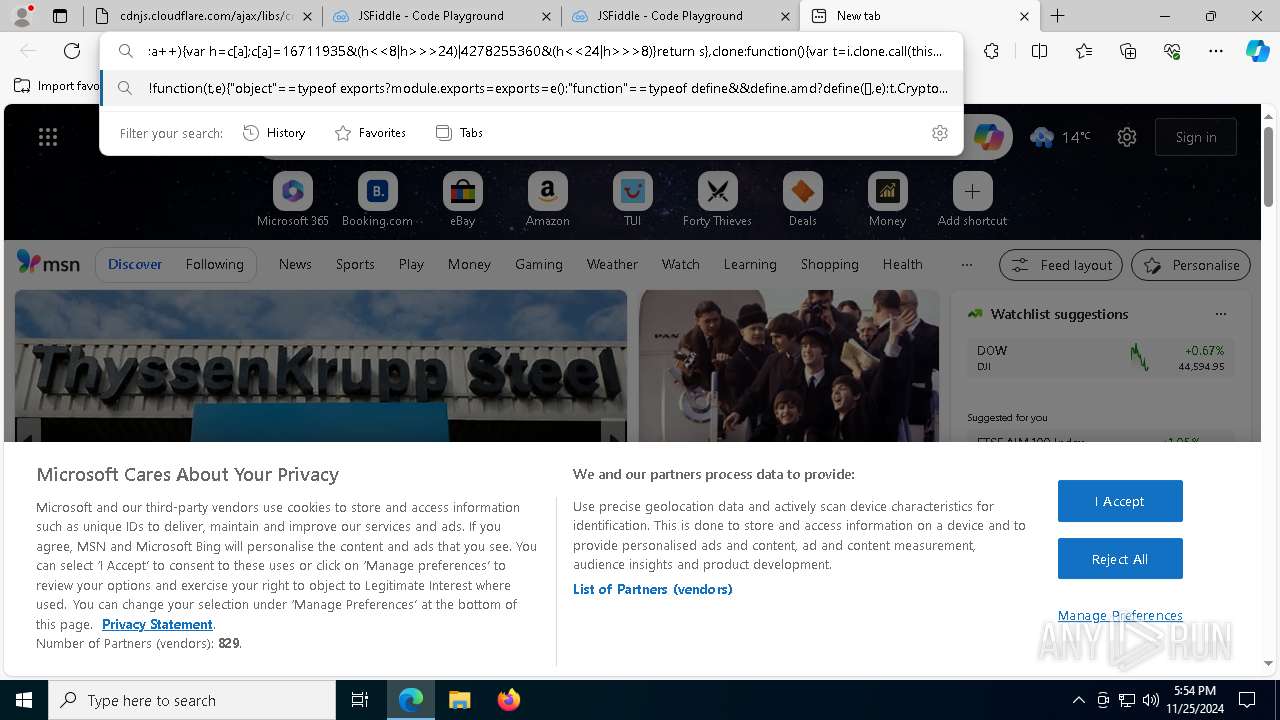Open the Manage Preferences link

1120,615
